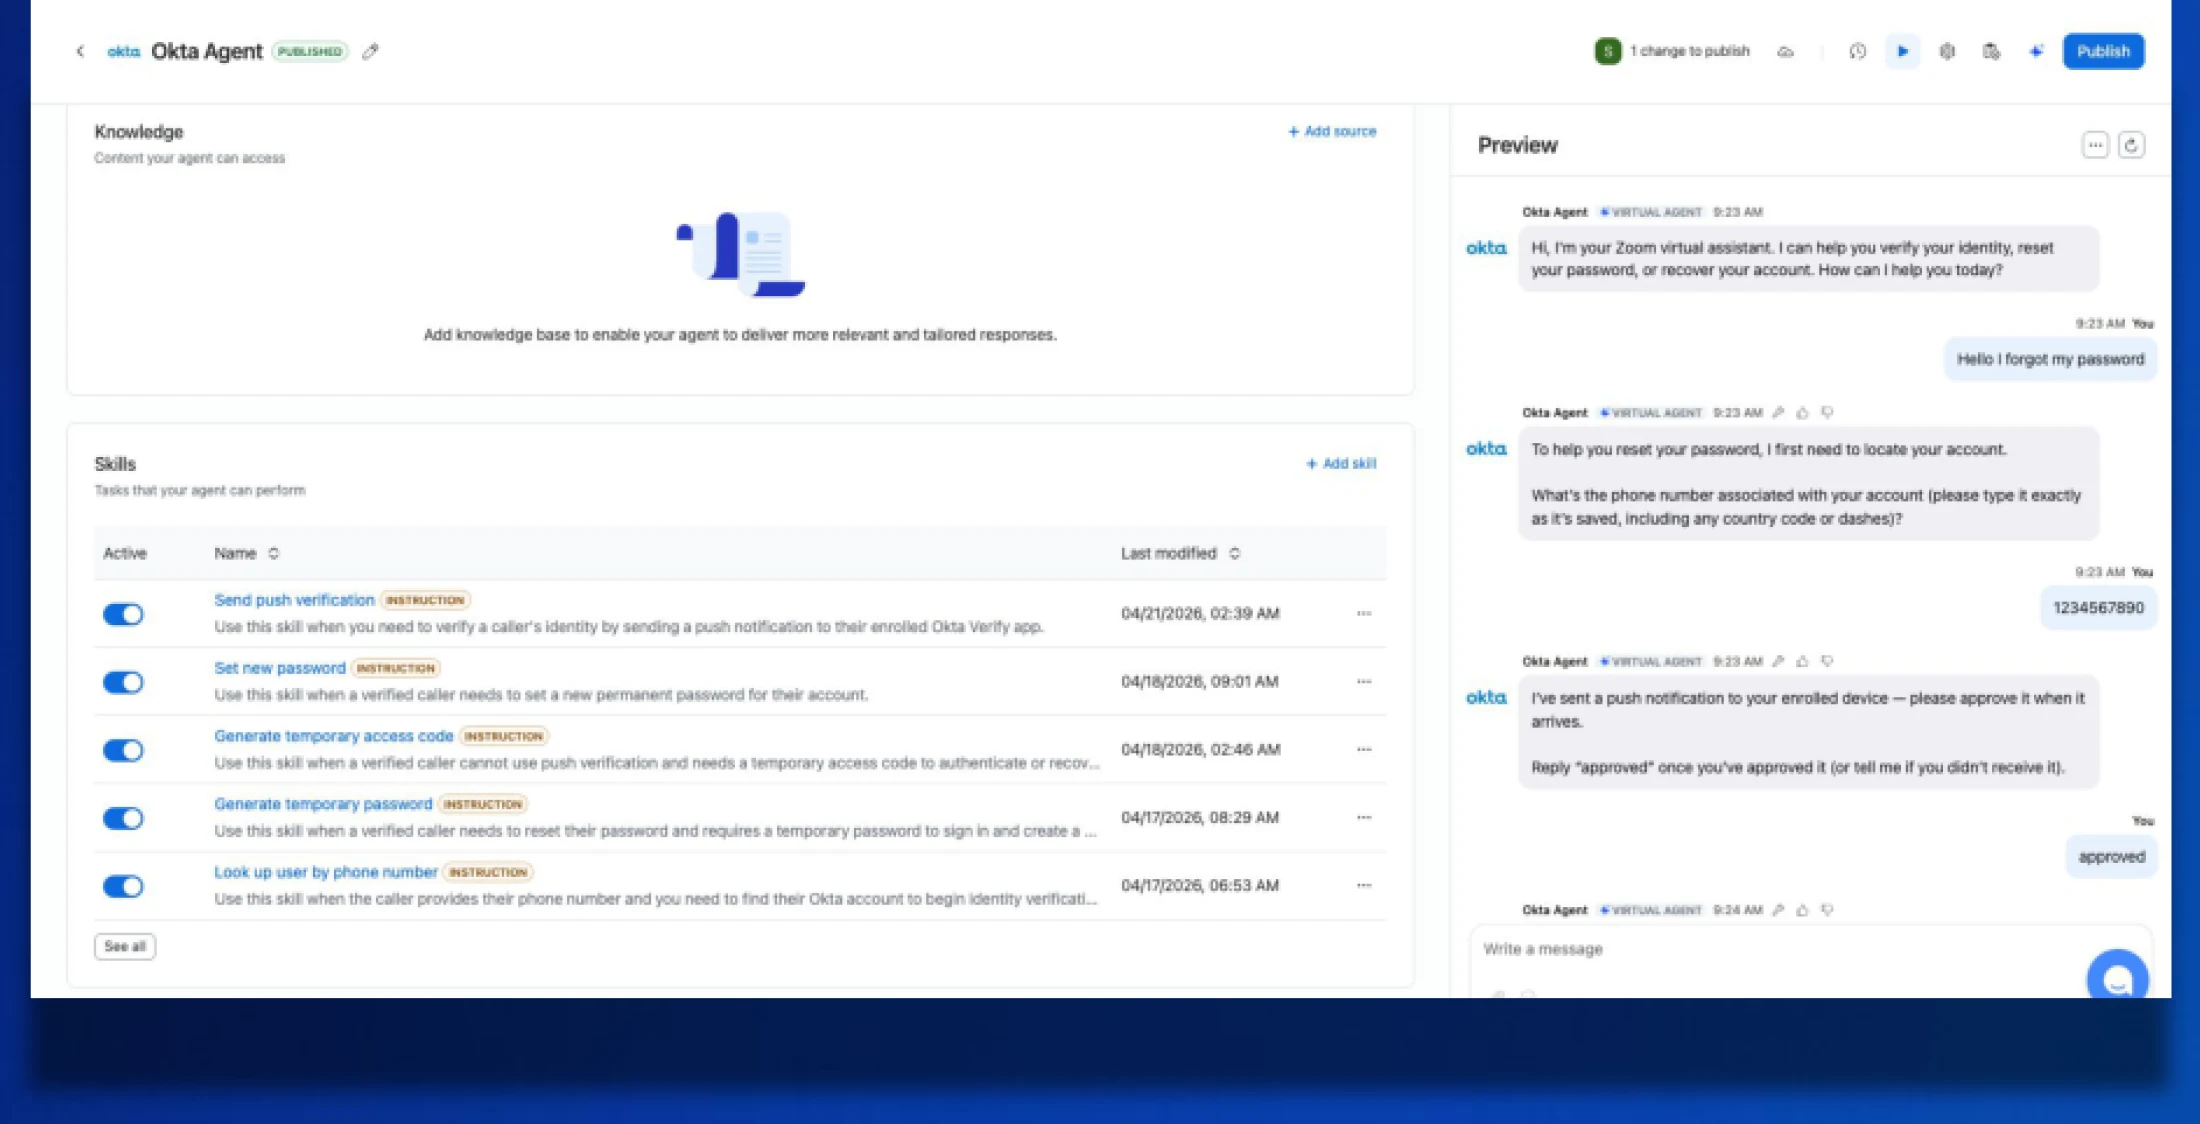
Task: Go back using the left chevron arrow
Action: (x=80, y=51)
